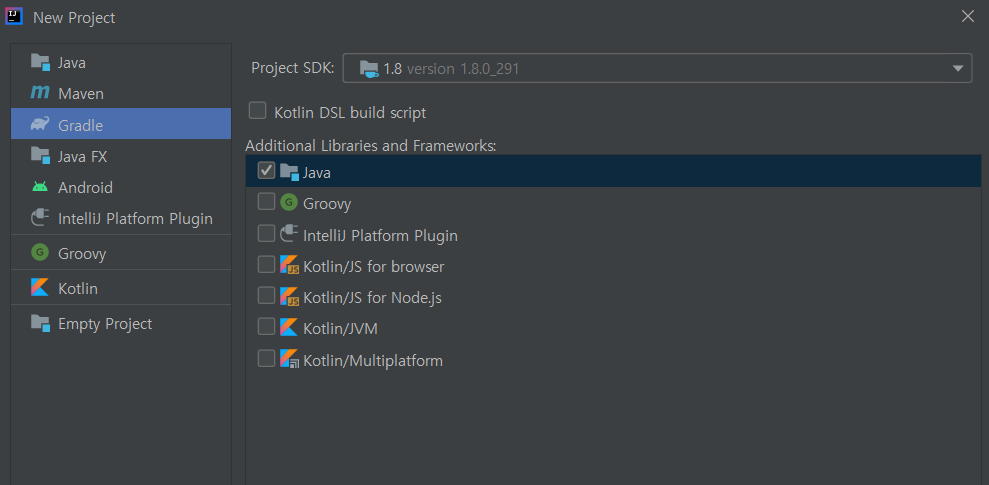The image size is (989, 485).
Task: Select Android project type
Action: pos(121,187)
